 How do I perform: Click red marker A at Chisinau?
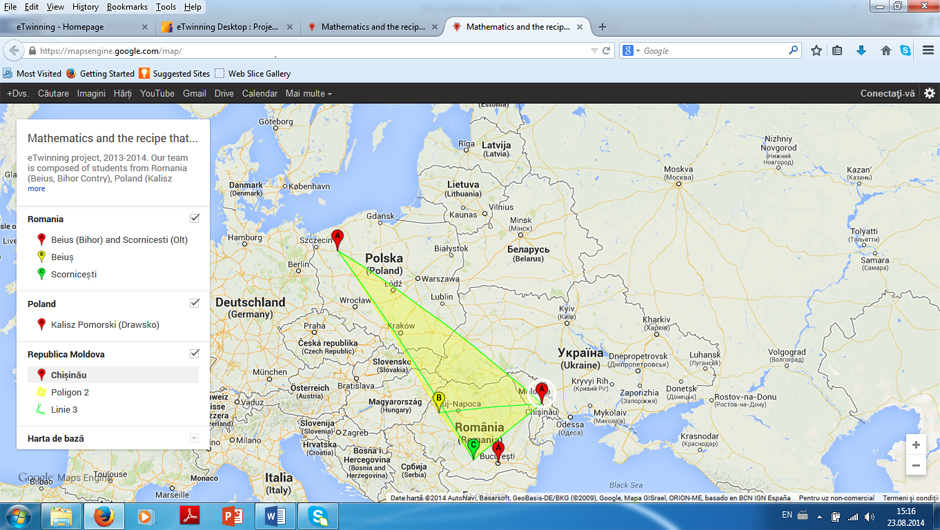pos(541,393)
